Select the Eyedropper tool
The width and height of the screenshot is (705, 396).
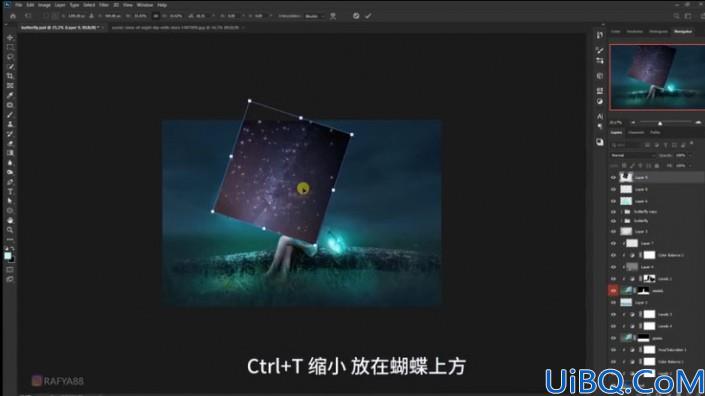pyautogui.click(x=10, y=95)
